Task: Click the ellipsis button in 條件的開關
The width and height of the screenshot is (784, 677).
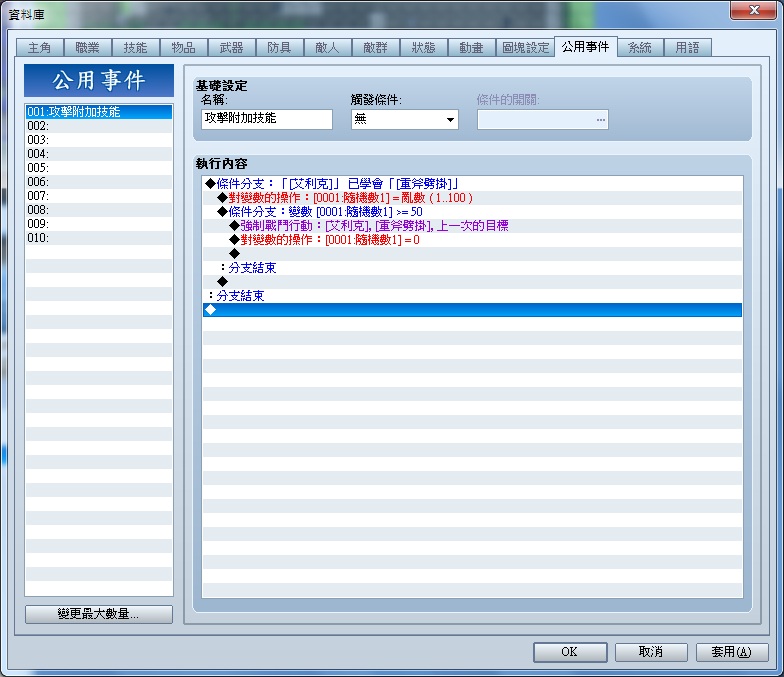Action: (600, 120)
